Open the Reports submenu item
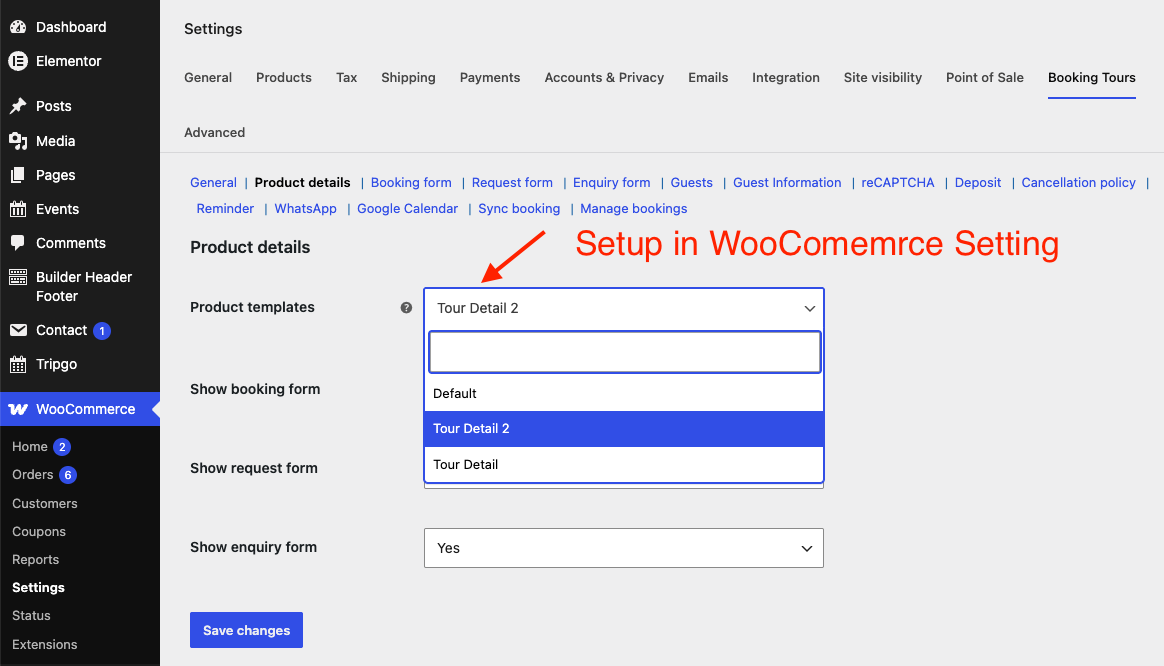Viewport: 1164px width, 666px height. pos(36,560)
